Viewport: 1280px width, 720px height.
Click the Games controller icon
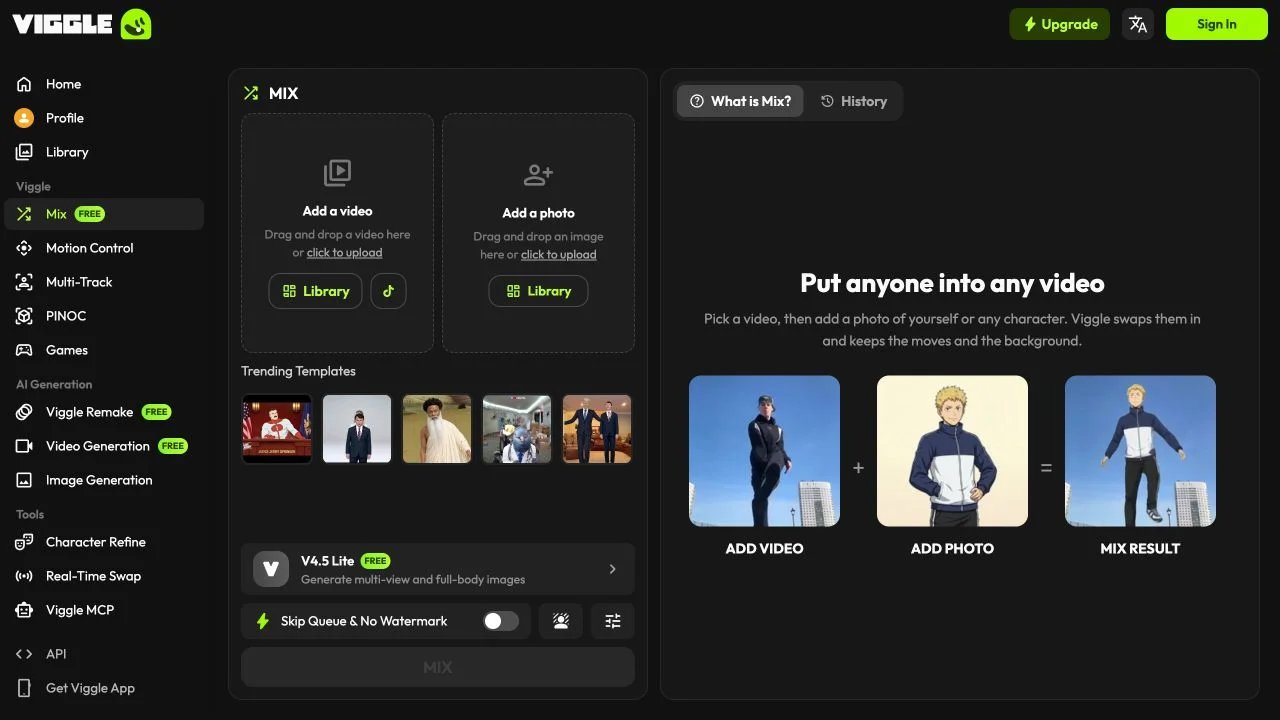click(x=24, y=350)
